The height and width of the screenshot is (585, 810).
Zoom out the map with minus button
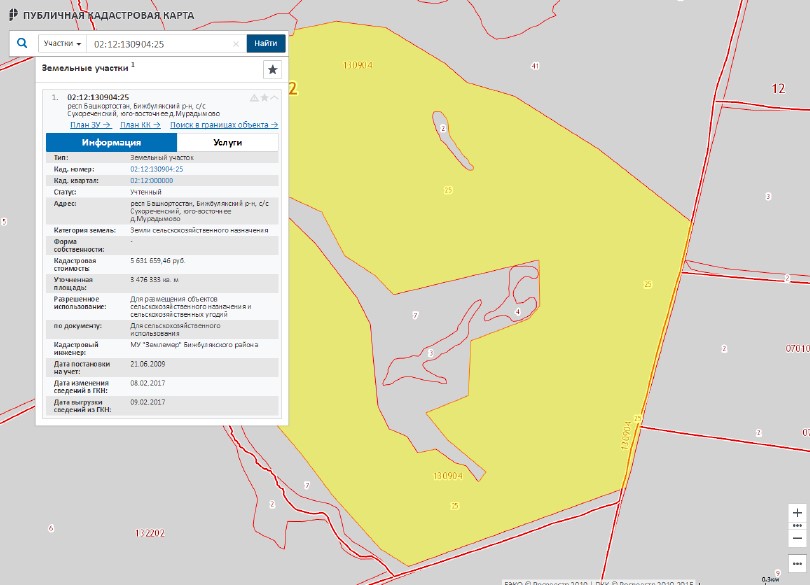click(x=797, y=538)
